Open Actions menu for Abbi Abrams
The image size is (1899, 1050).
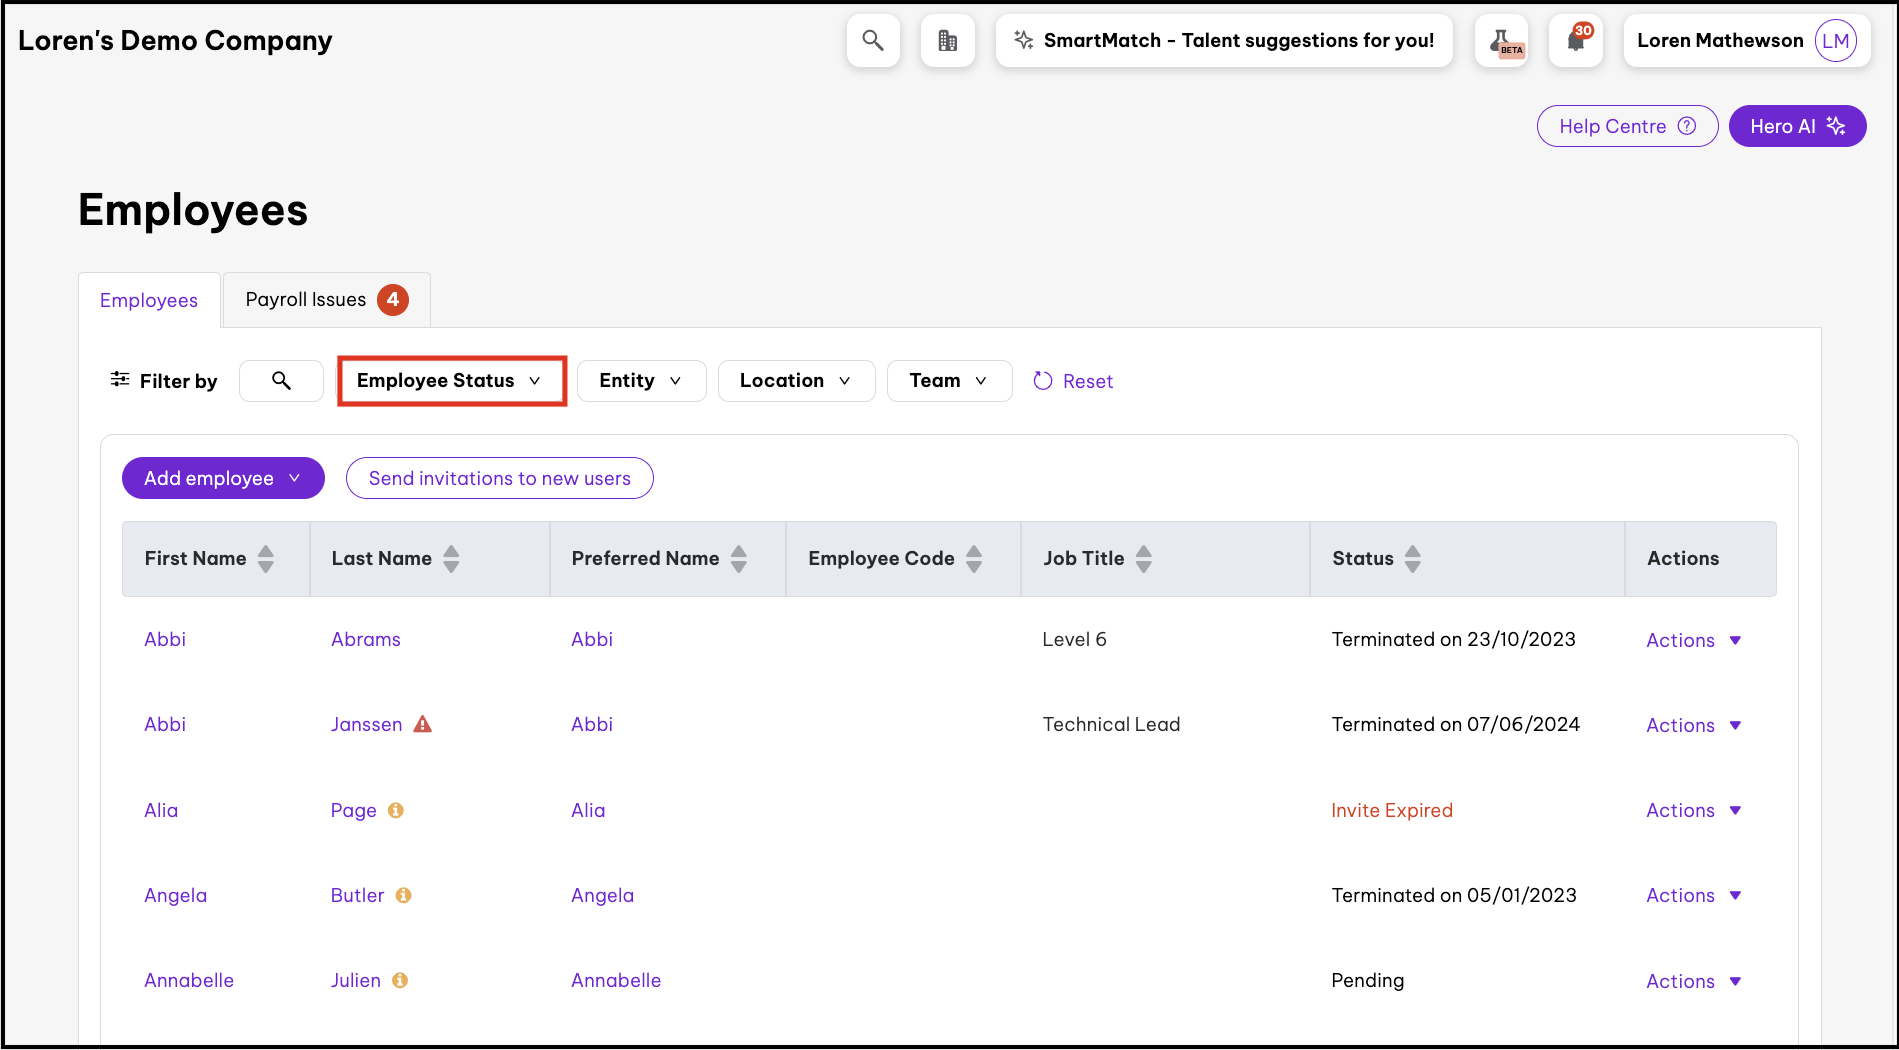tap(1694, 640)
